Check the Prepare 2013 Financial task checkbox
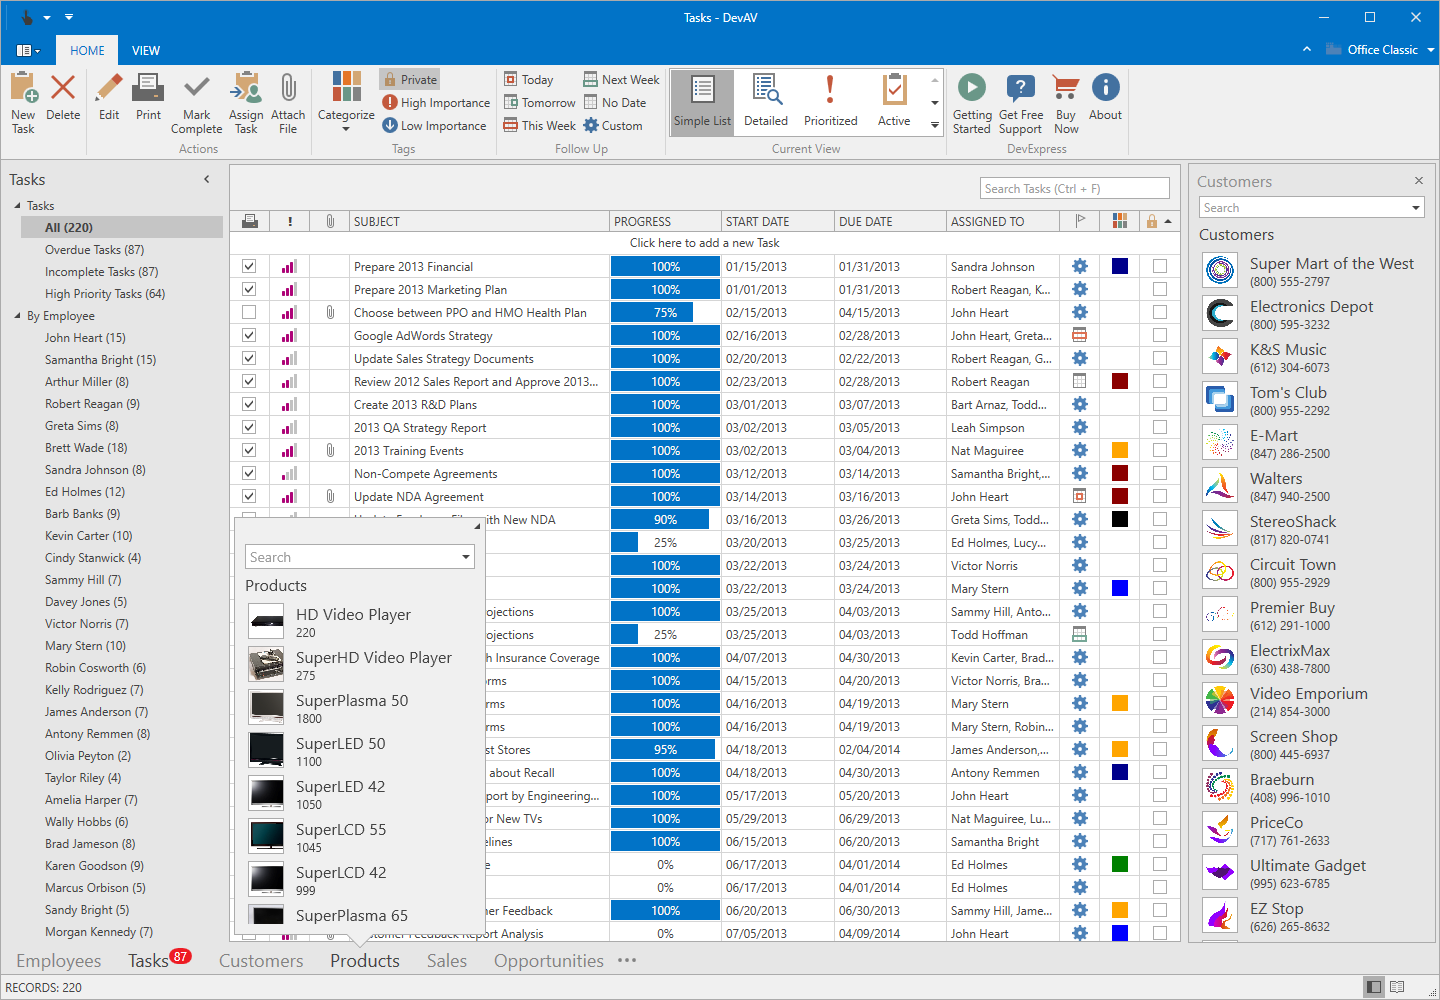 pyautogui.click(x=247, y=266)
